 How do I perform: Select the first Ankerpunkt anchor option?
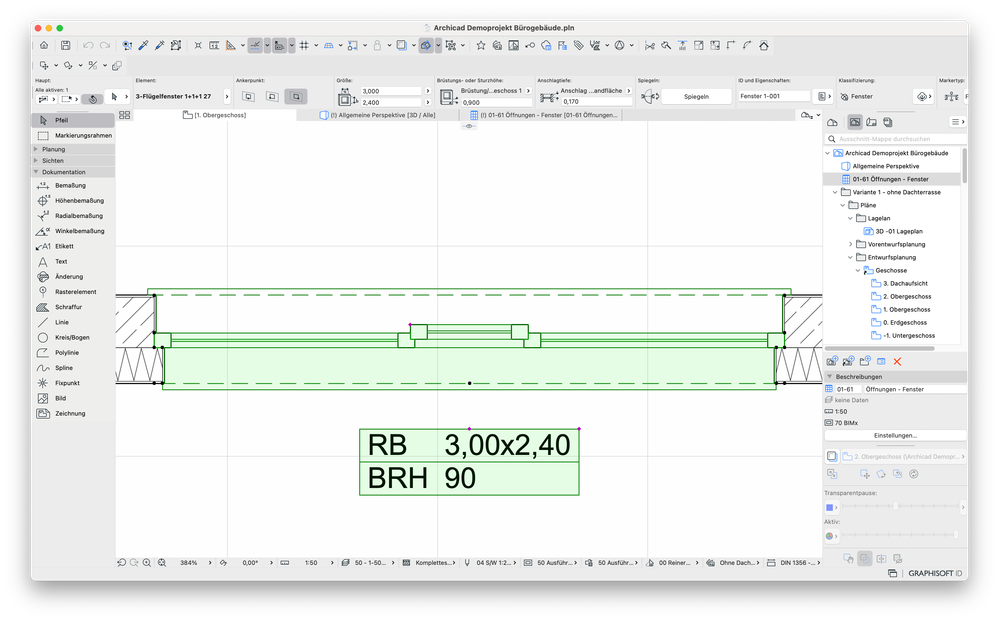248,97
